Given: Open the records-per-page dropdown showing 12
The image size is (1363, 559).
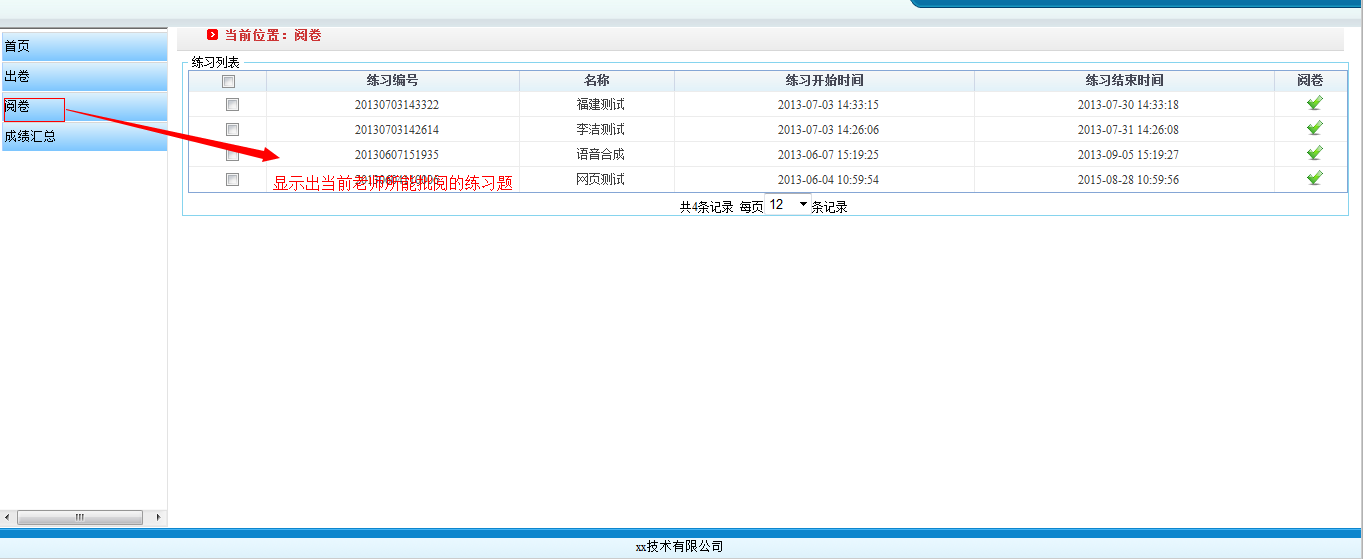Looking at the screenshot, I should click(787, 205).
